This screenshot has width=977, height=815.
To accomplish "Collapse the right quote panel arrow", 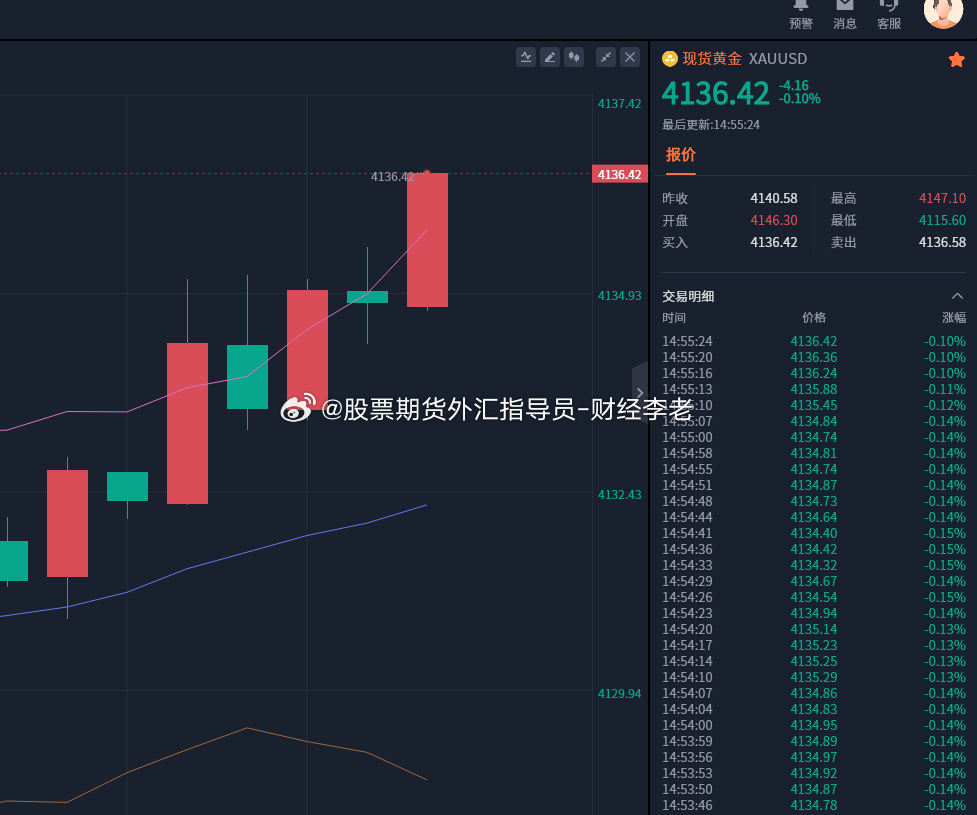I will (640, 393).
